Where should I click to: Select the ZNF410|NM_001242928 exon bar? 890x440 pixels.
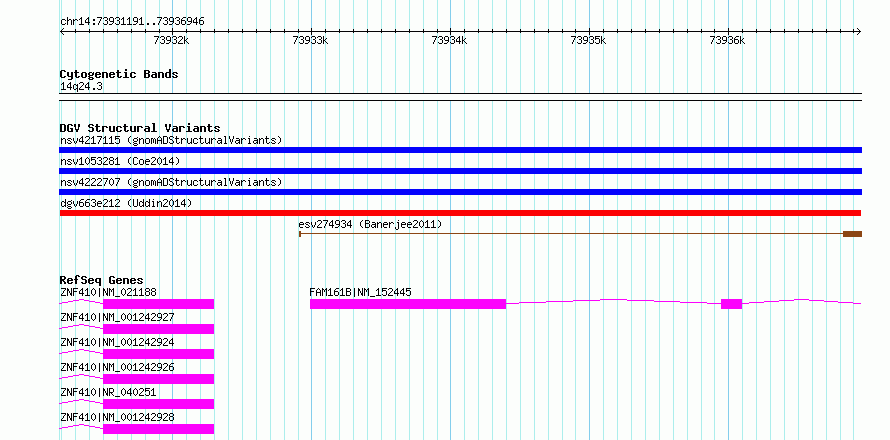[158, 429]
